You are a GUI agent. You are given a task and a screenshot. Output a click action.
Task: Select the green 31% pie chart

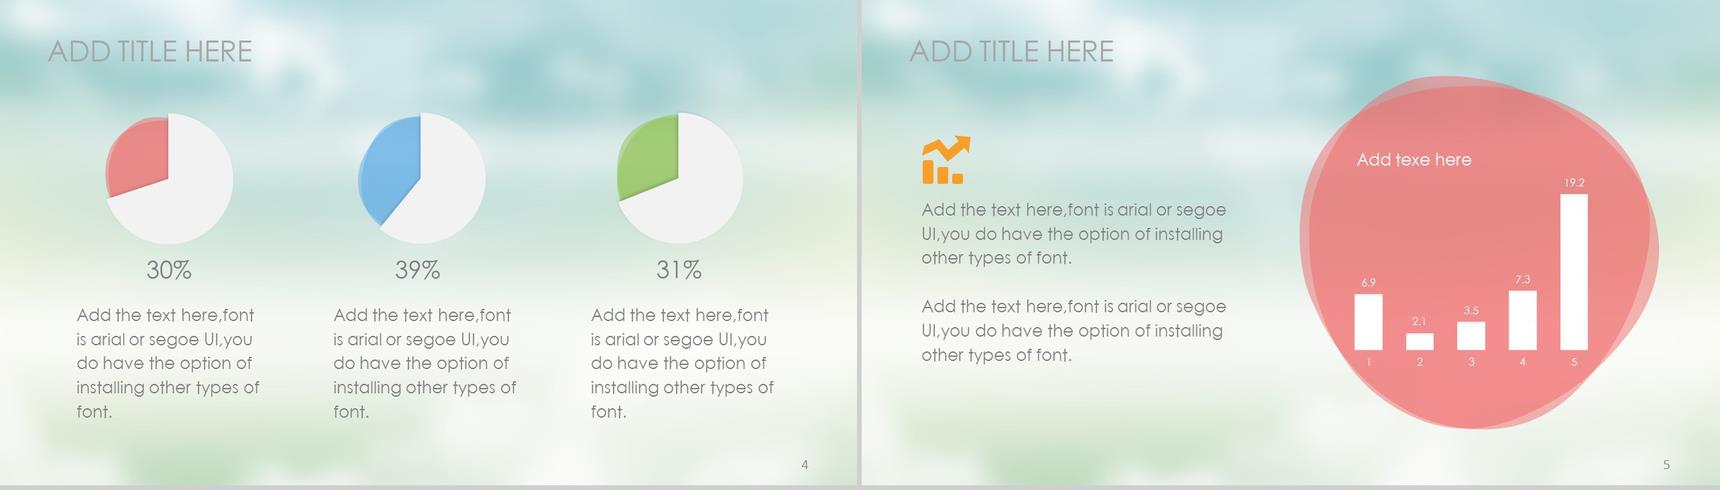point(679,179)
